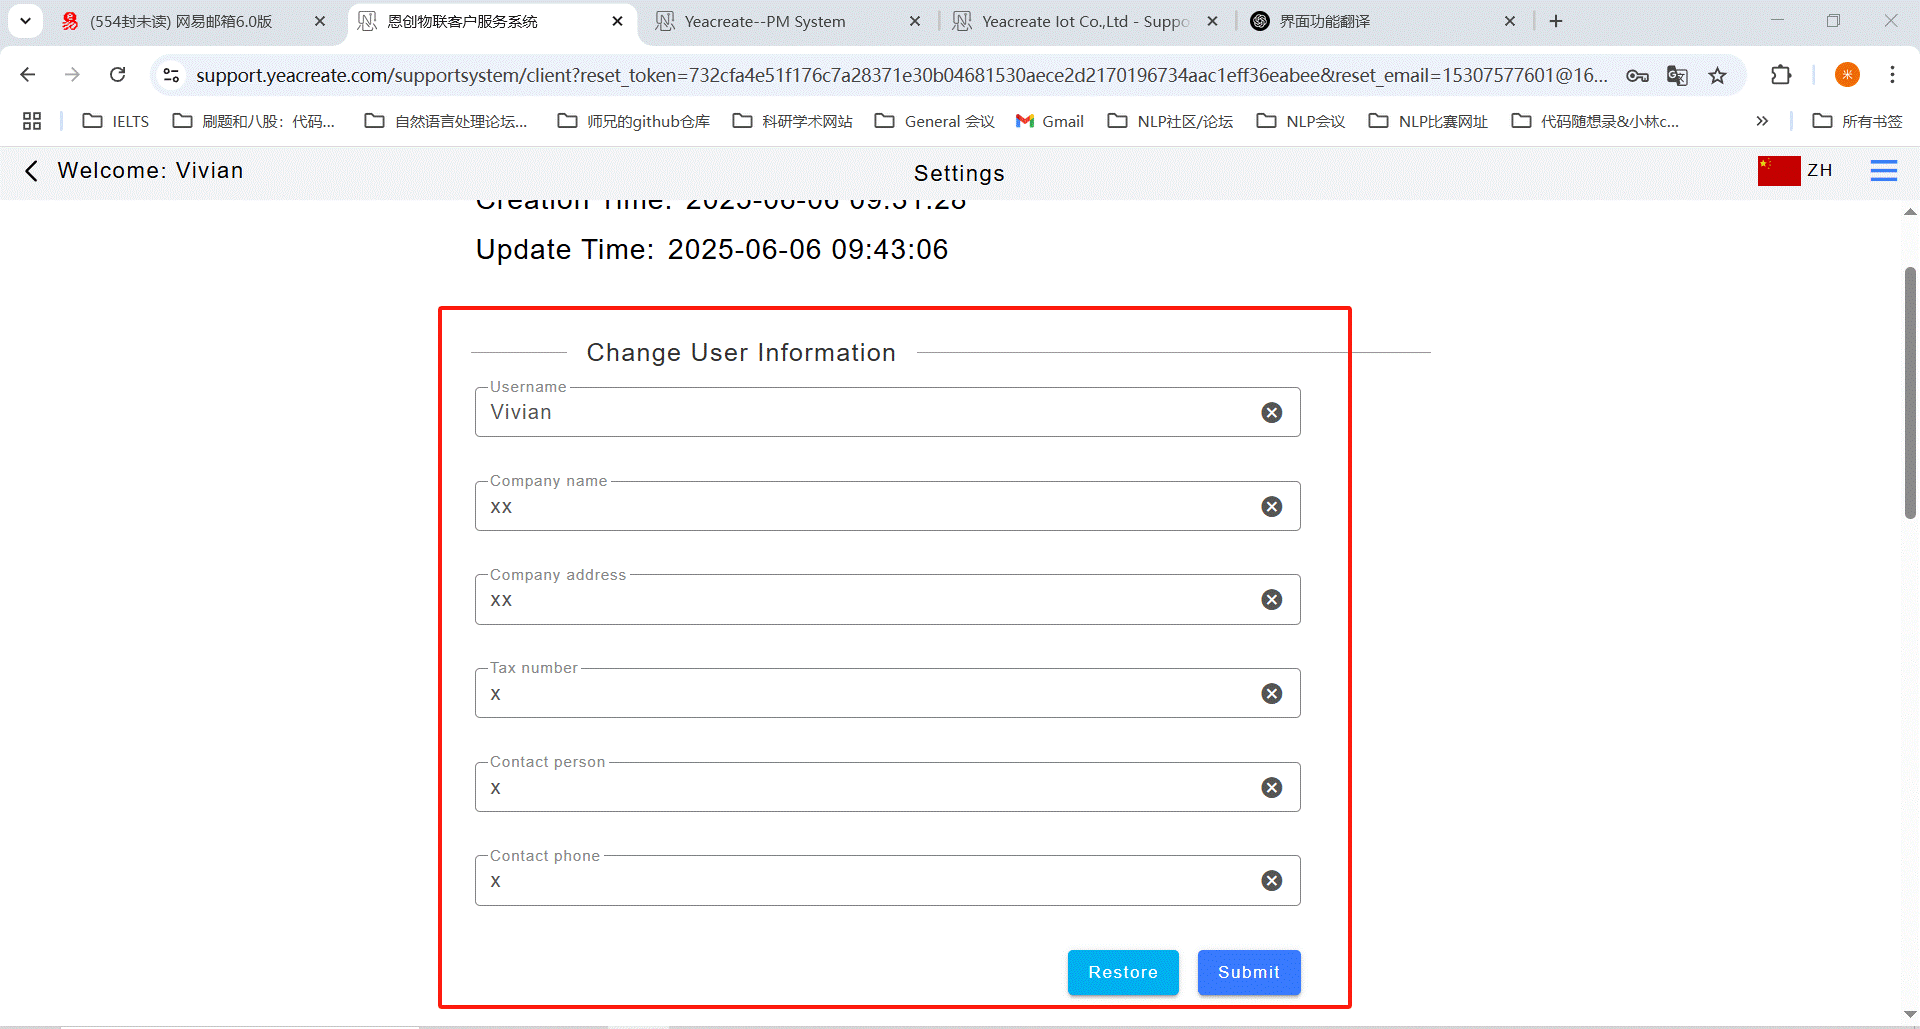
Task: Clear the Contact phone field
Action: [1271, 881]
